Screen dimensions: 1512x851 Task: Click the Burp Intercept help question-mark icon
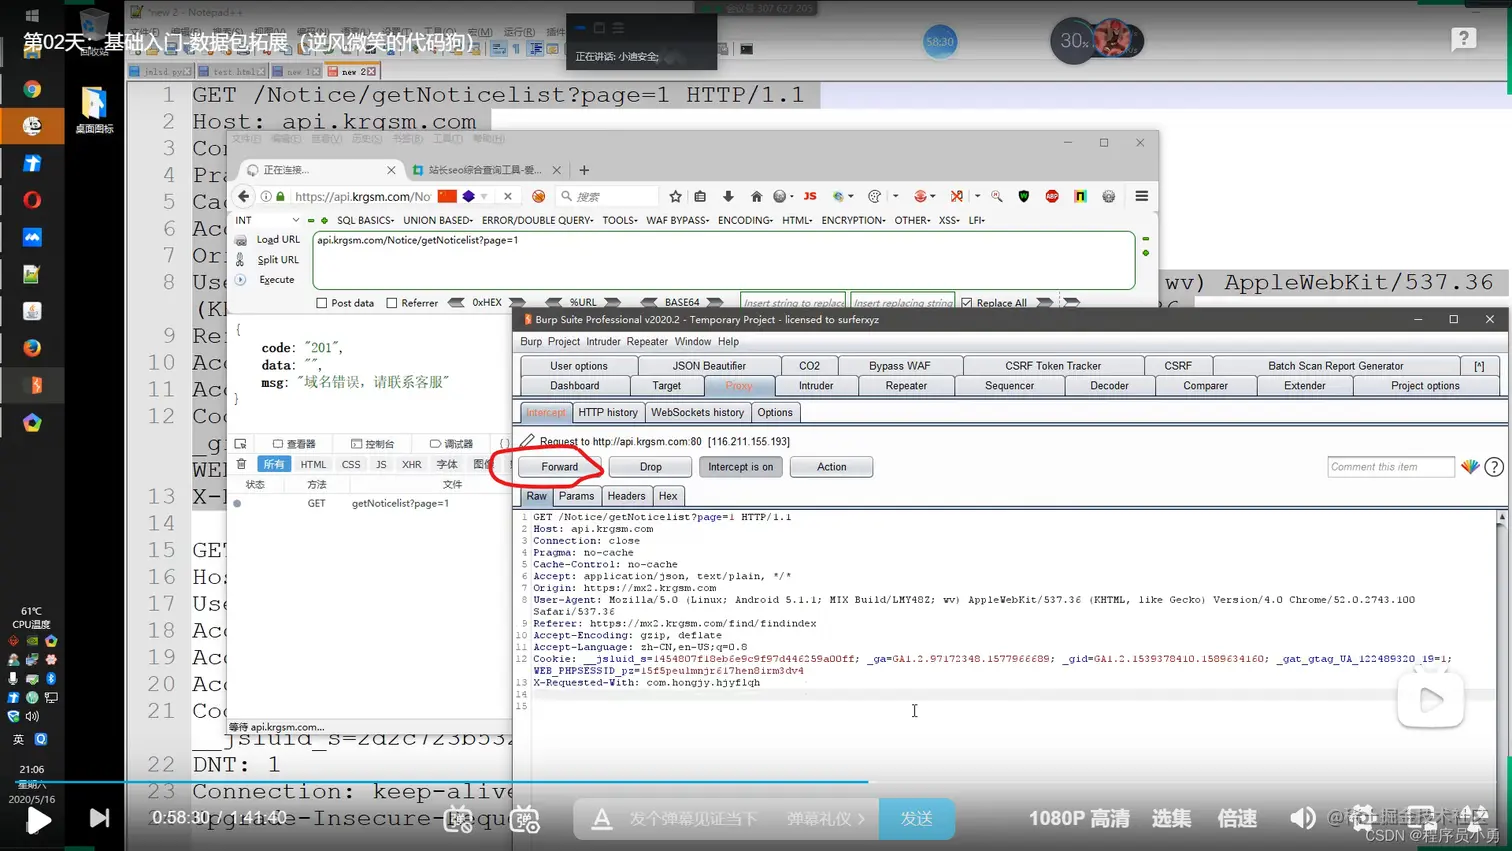click(1494, 467)
